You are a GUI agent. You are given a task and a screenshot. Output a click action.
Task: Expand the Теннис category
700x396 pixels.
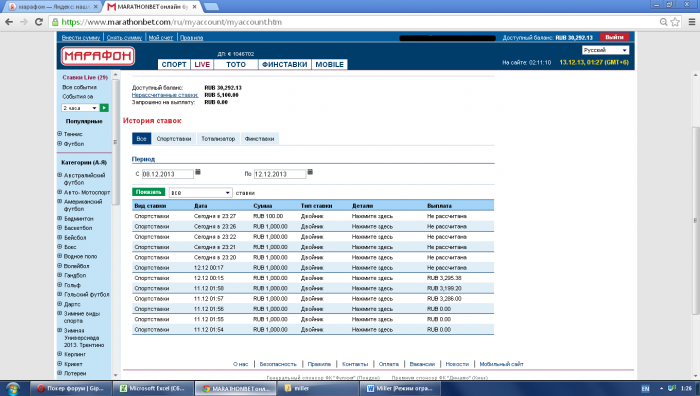[x=59, y=133]
